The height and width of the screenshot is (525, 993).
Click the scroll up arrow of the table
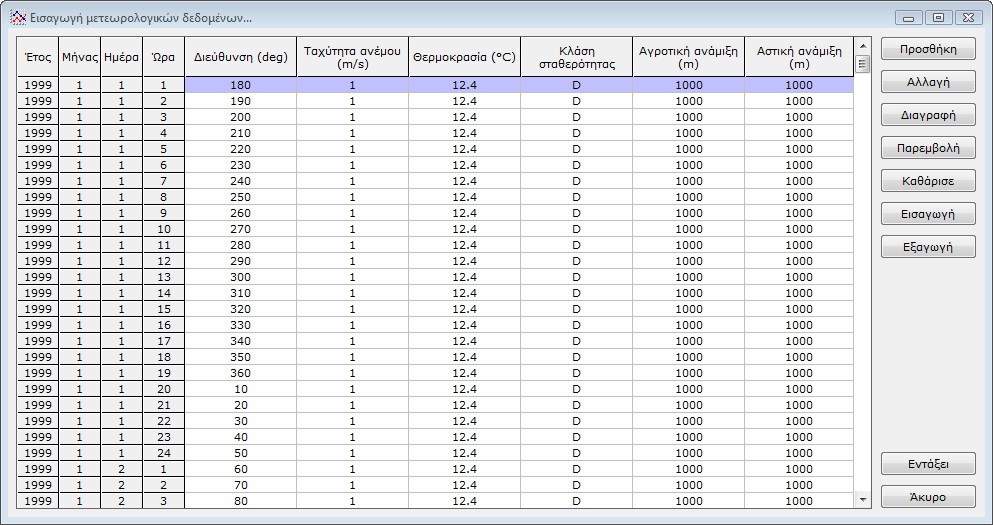tap(863, 46)
